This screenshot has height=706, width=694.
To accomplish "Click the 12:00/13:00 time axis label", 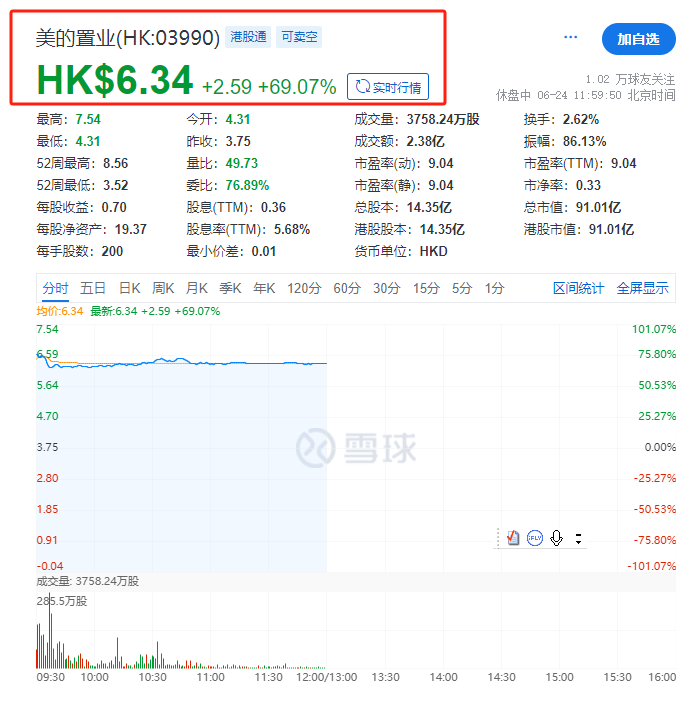I will 327,677.
